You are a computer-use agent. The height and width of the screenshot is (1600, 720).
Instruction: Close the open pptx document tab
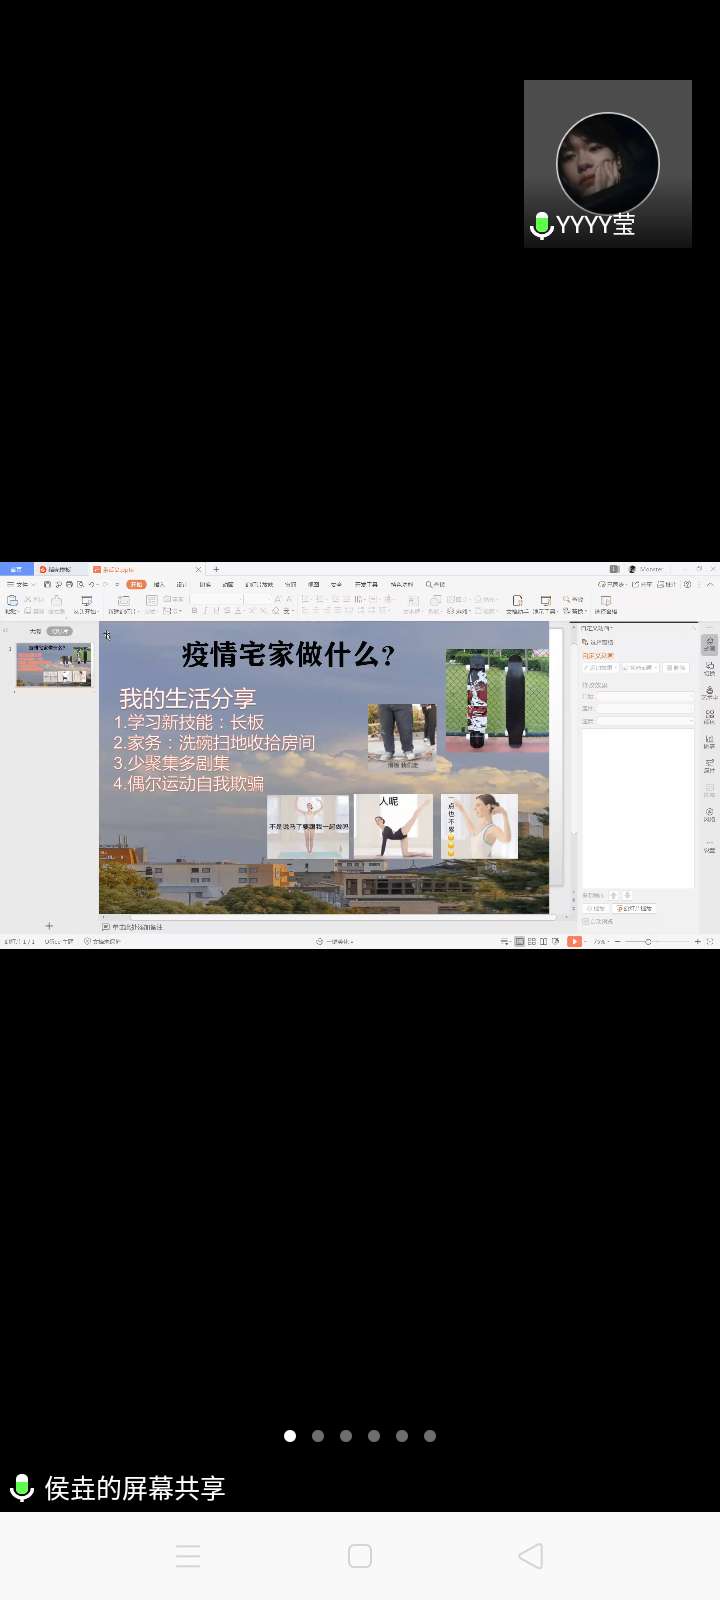[x=198, y=569]
